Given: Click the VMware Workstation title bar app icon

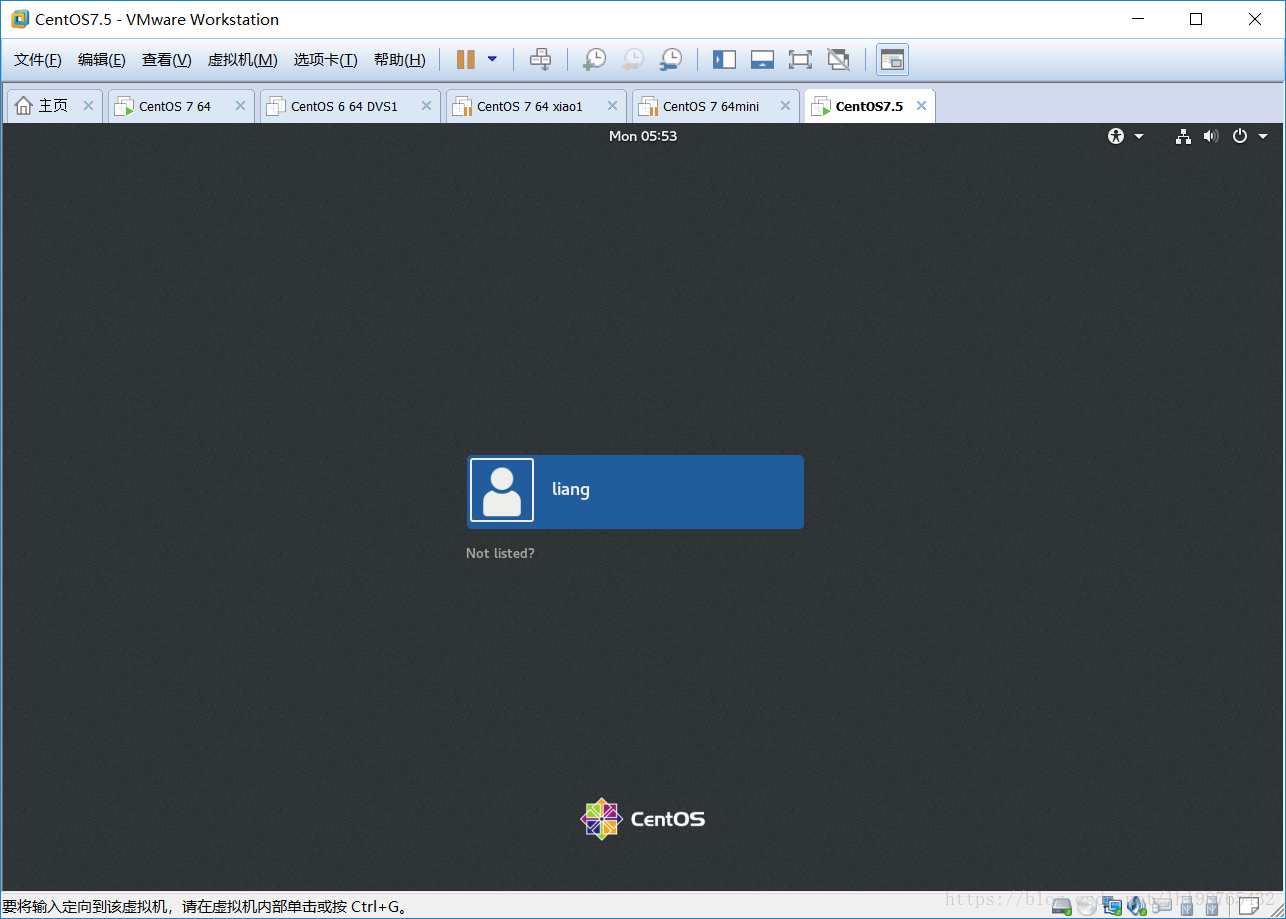Looking at the screenshot, I should tap(20, 19).
